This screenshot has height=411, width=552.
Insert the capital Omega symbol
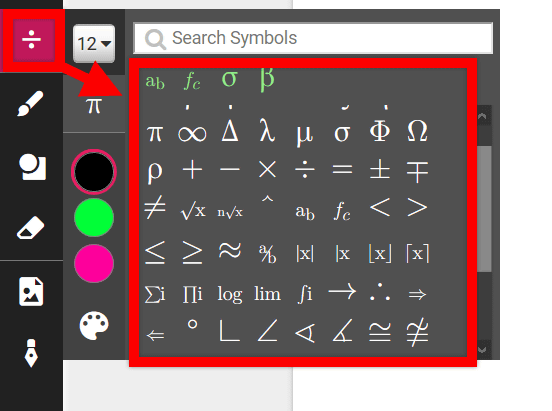417,131
